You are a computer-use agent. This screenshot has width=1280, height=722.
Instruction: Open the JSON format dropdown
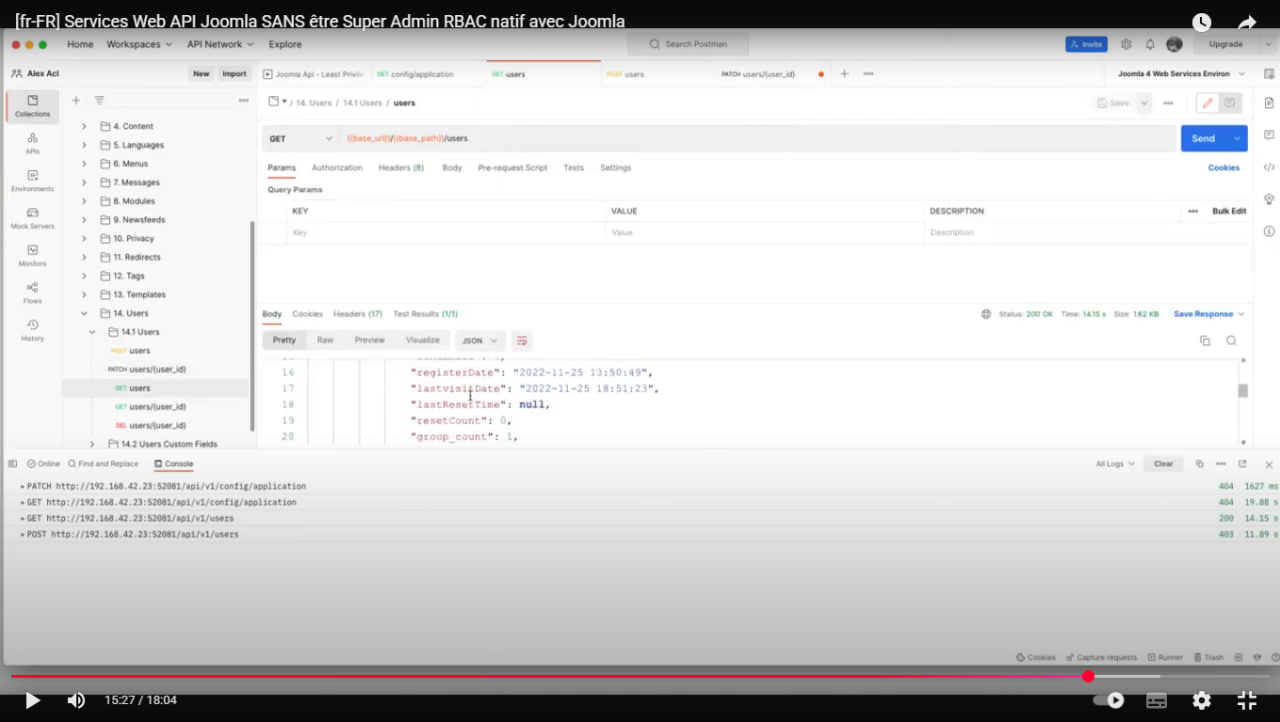click(480, 341)
